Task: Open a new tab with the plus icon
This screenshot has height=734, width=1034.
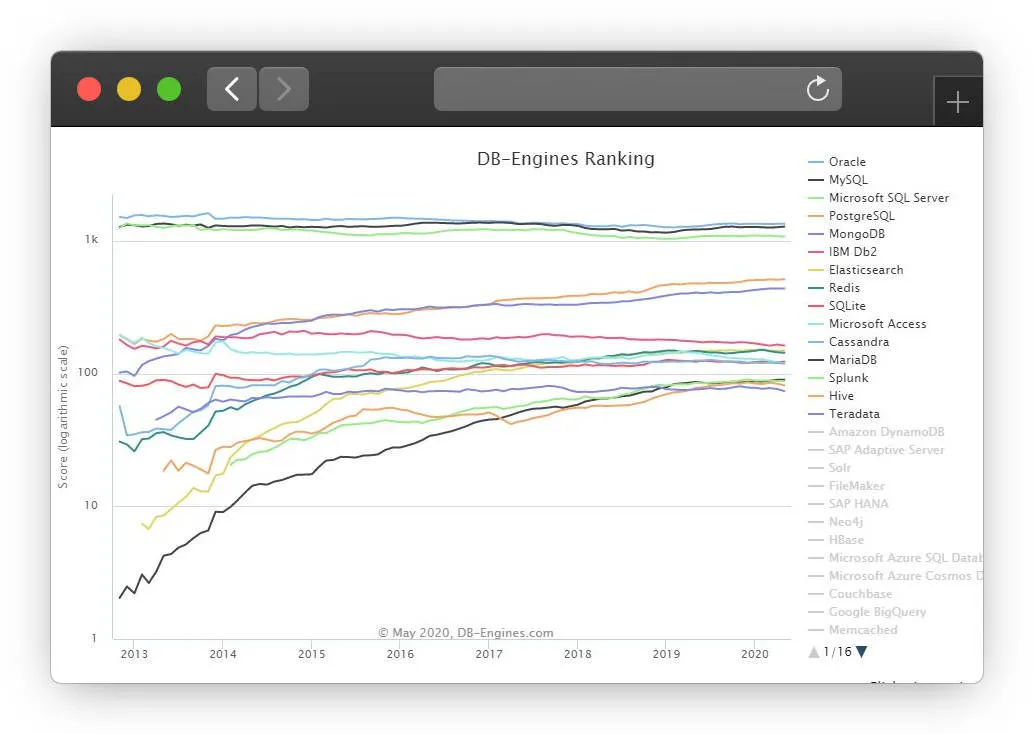Action: coord(958,102)
